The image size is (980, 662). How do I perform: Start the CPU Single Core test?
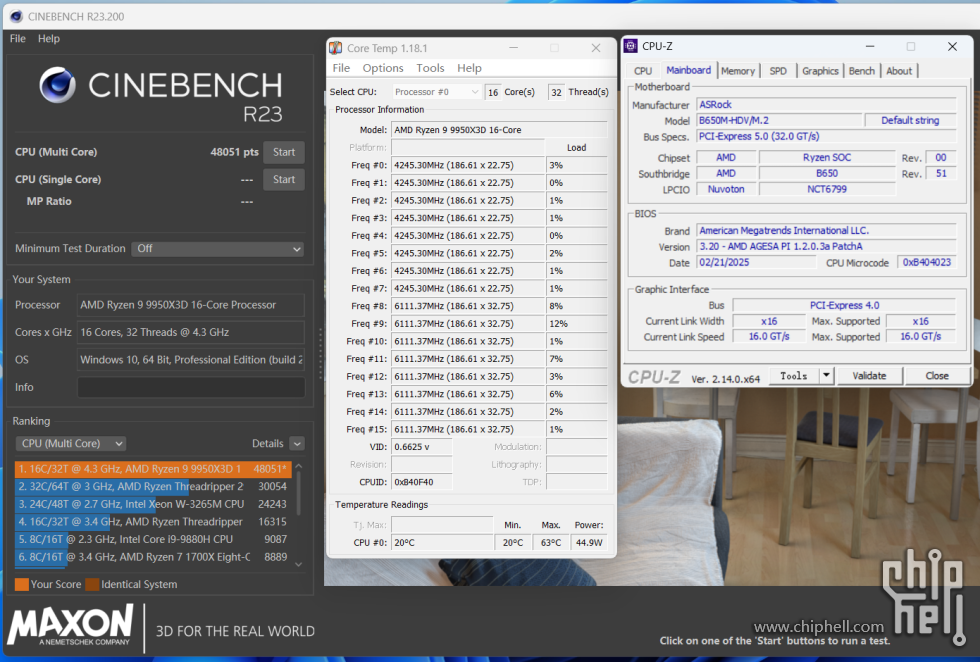(284, 179)
